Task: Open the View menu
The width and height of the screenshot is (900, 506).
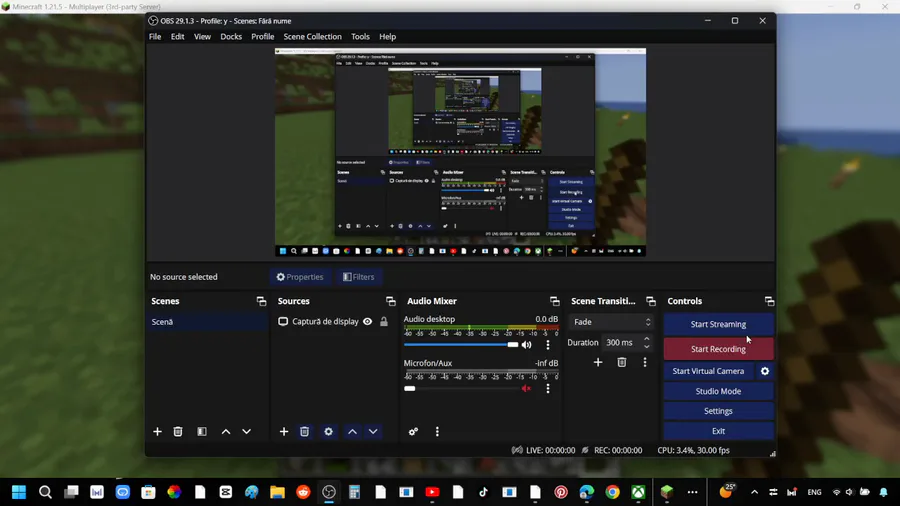Action: (202, 37)
